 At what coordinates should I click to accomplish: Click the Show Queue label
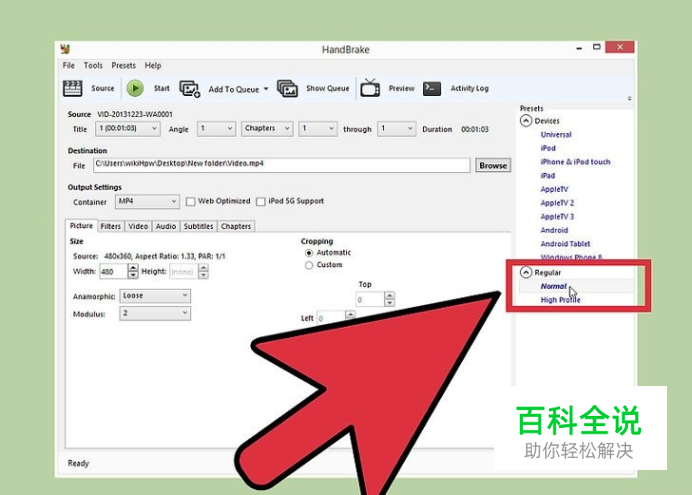[x=327, y=88]
